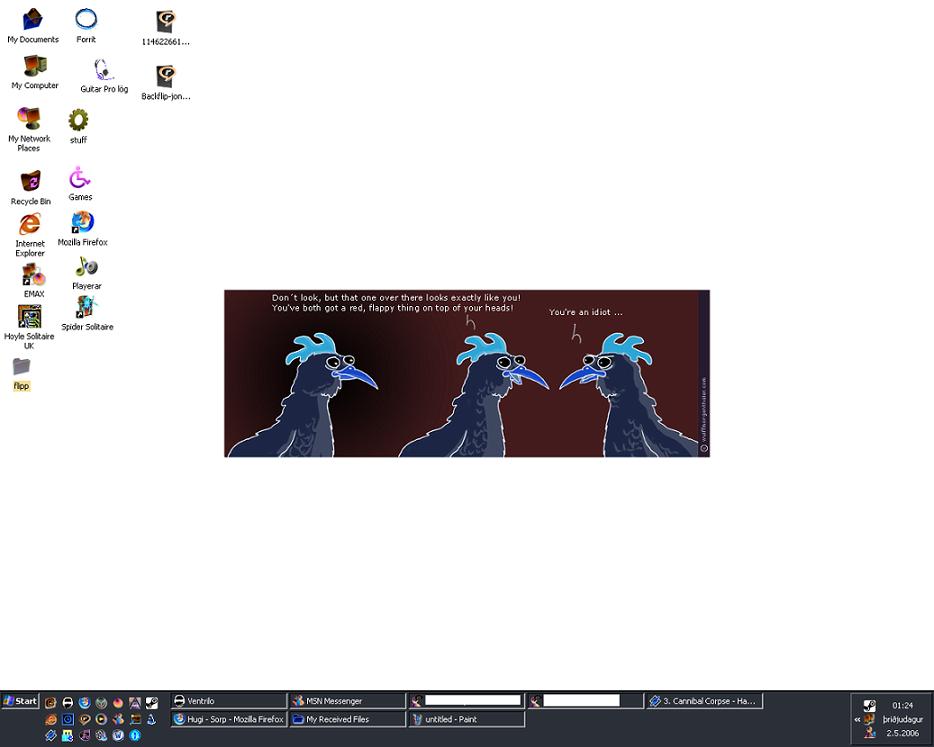Select the EMAX desktop shortcut
934x747 pixels.
(34, 281)
